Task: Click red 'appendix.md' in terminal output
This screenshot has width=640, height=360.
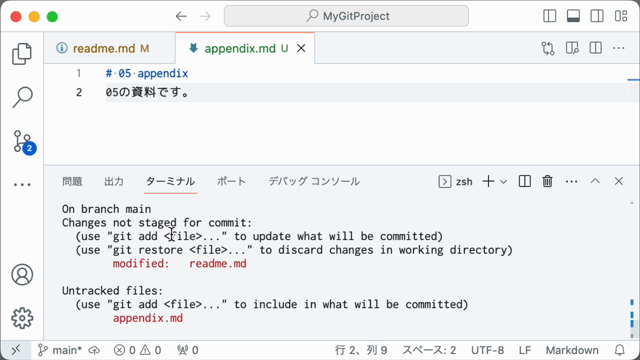Action: 148,318
